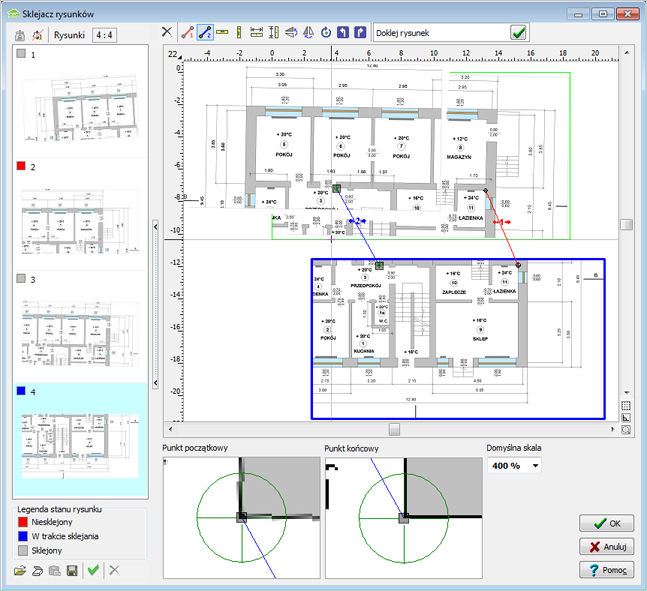Click the blue line end node in lower drawing

pyautogui.click(x=379, y=265)
